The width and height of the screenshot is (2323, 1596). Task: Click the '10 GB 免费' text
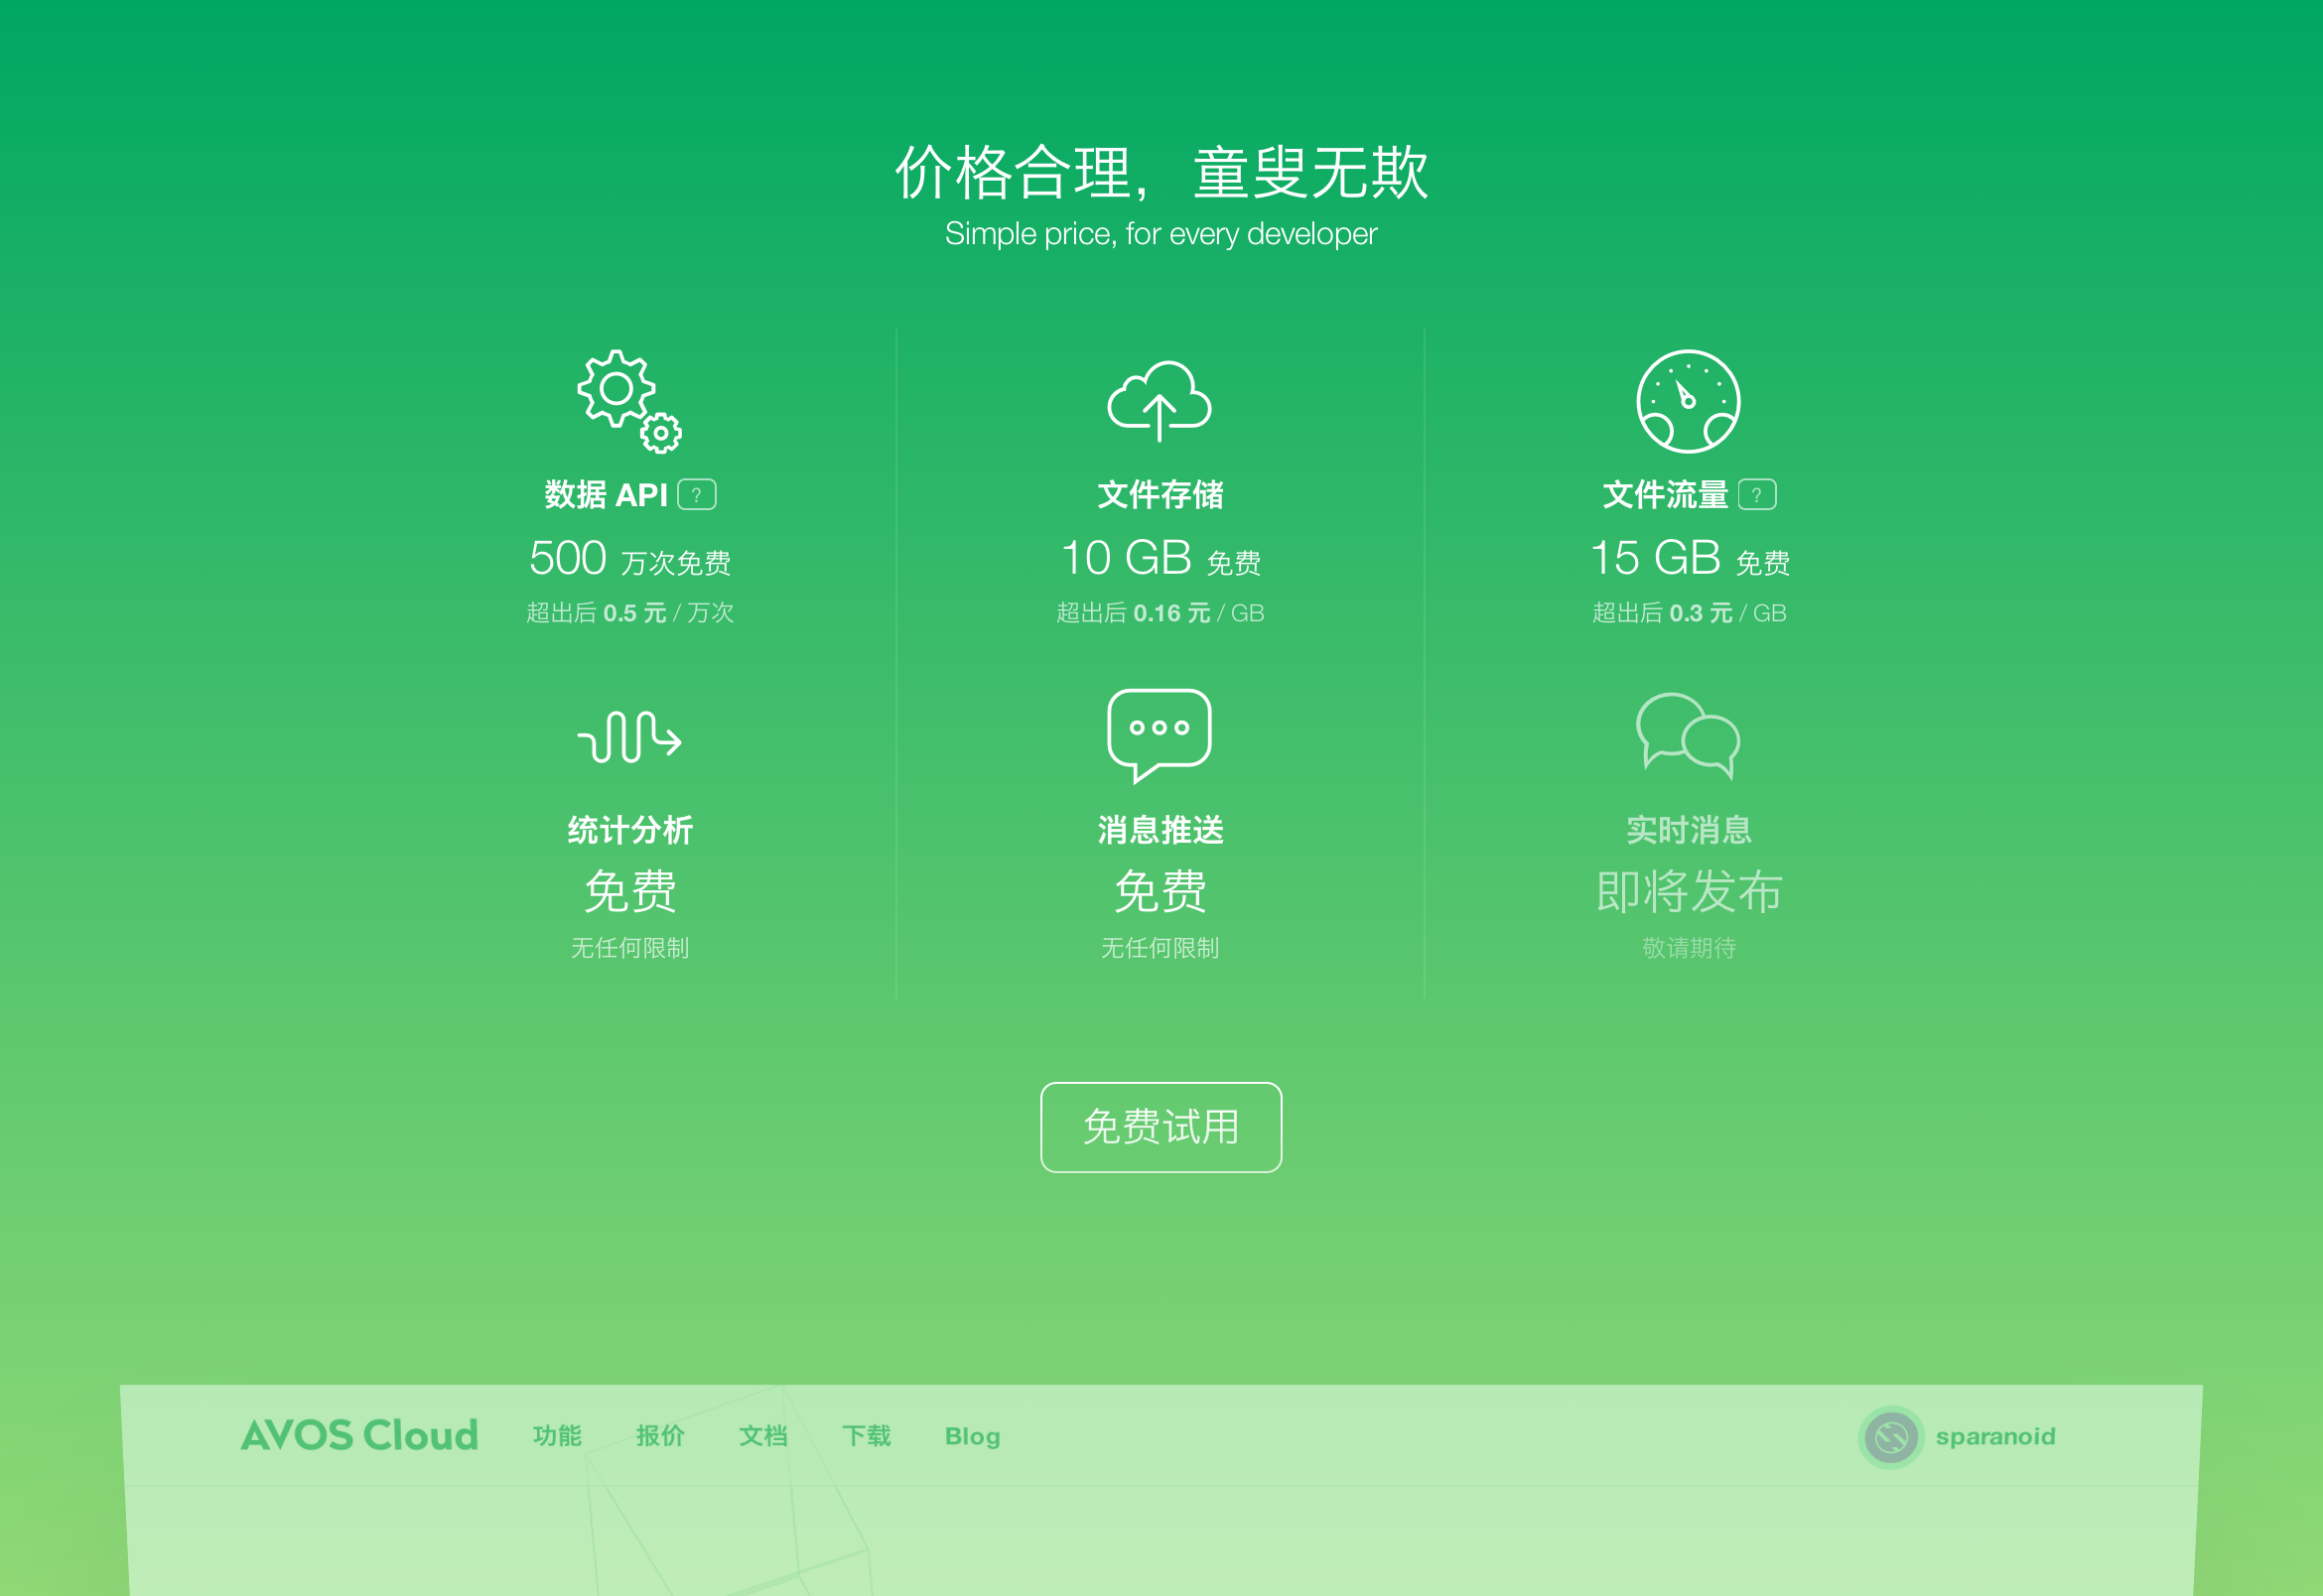1160,559
